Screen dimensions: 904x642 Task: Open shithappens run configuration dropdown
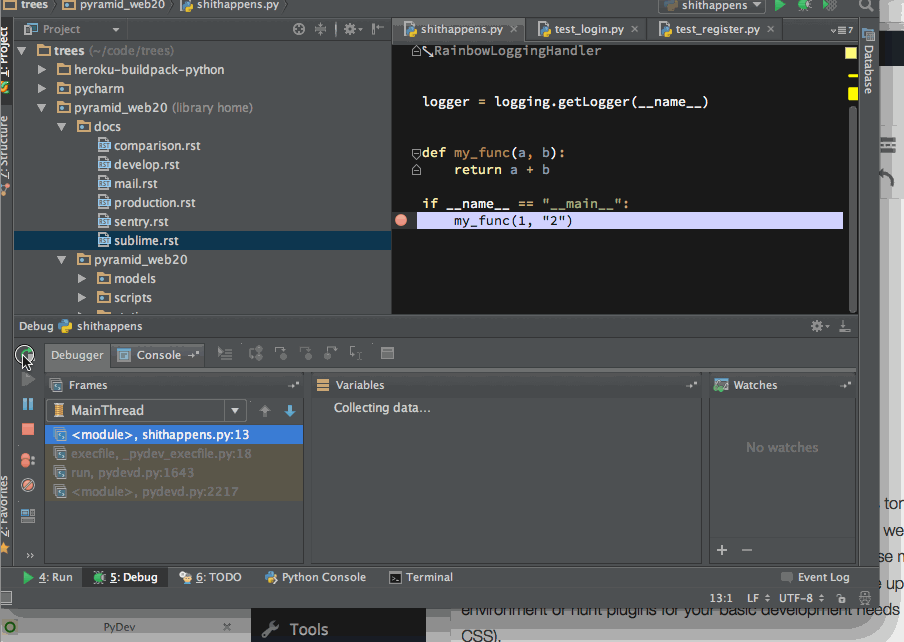pyautogui.click(x=712, y=6)
